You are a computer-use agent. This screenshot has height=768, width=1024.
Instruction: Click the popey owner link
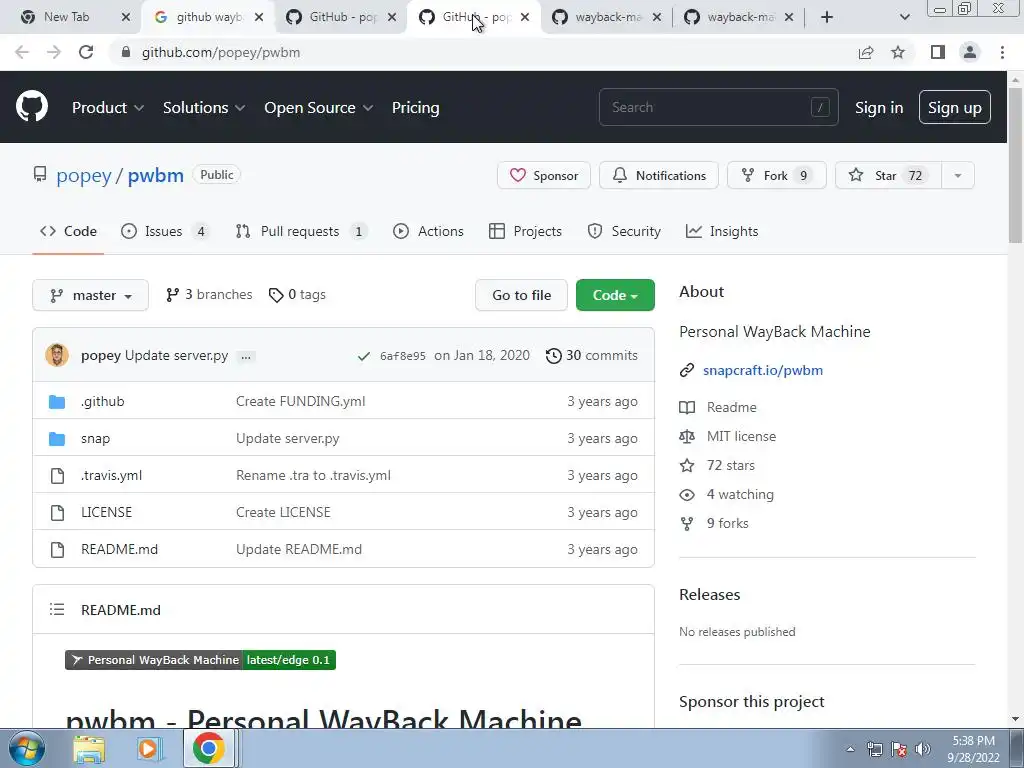(84, 176)
